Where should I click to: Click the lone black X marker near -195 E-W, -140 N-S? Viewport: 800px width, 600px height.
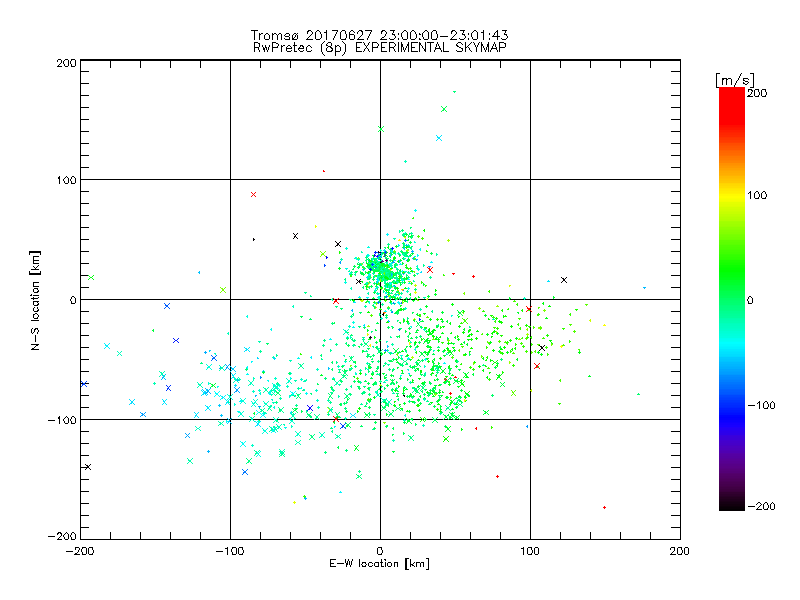pos(88,467)
